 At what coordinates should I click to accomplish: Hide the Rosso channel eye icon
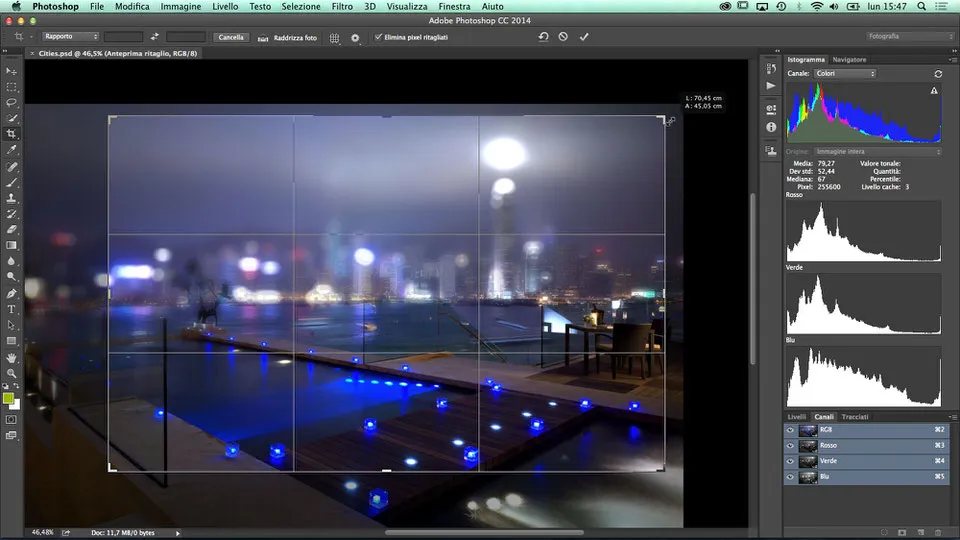pyautogui.click(x=790, y=445)
